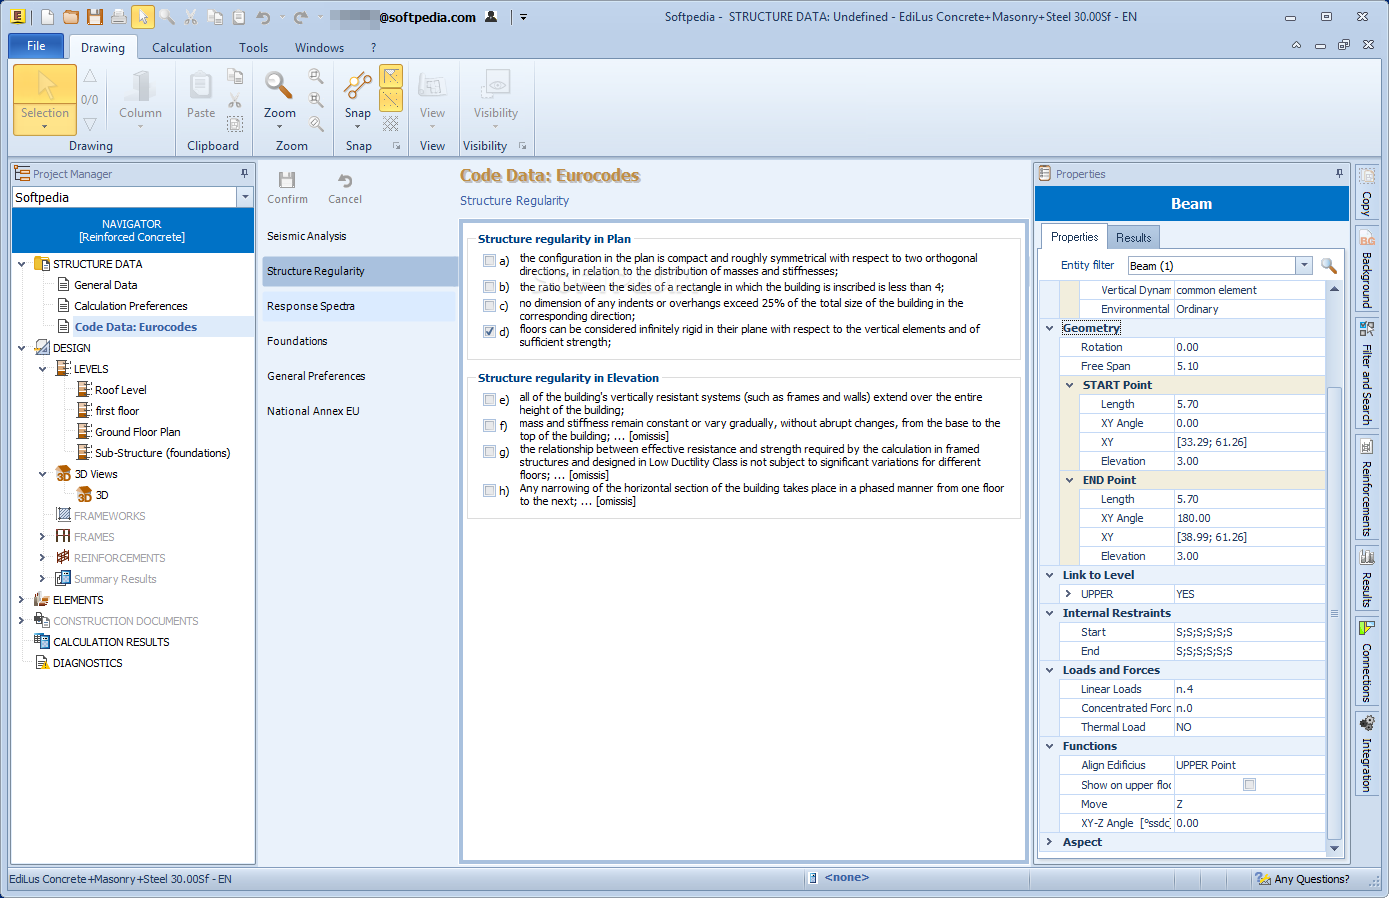Click the Visibility eye icon
Screen dimensions: 1389x898
coord(496,97)
